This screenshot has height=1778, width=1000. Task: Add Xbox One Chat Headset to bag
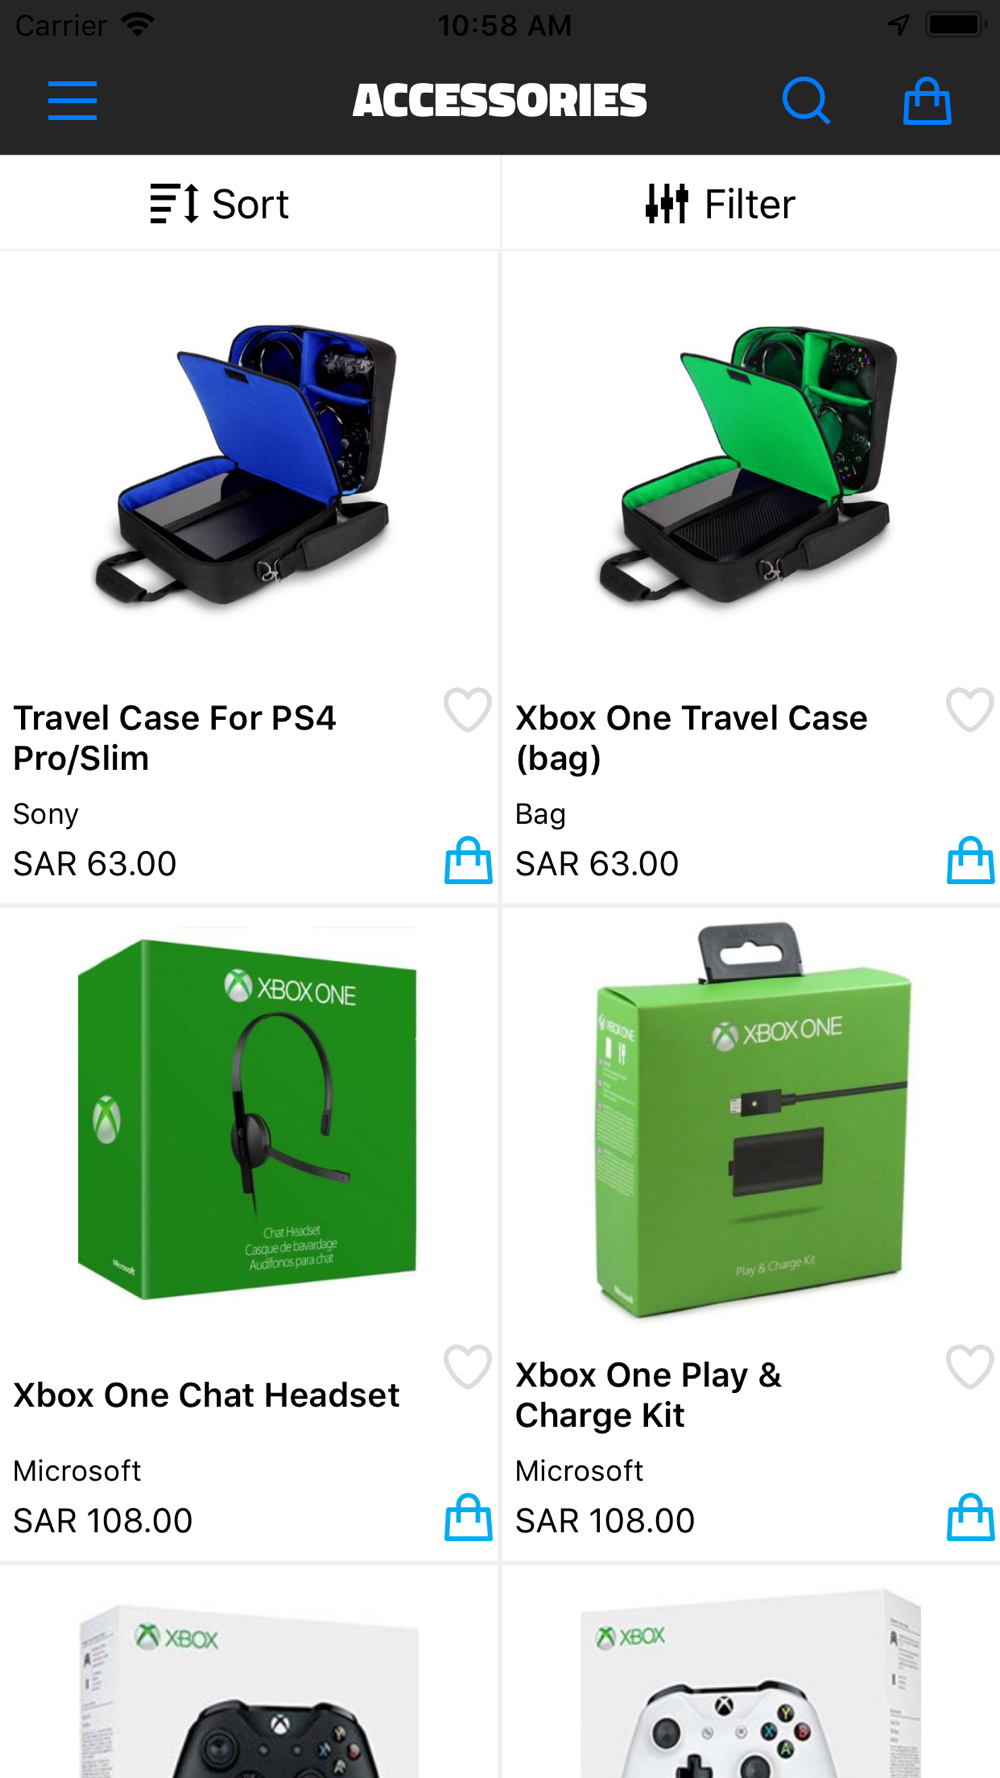coord(468,1518)
